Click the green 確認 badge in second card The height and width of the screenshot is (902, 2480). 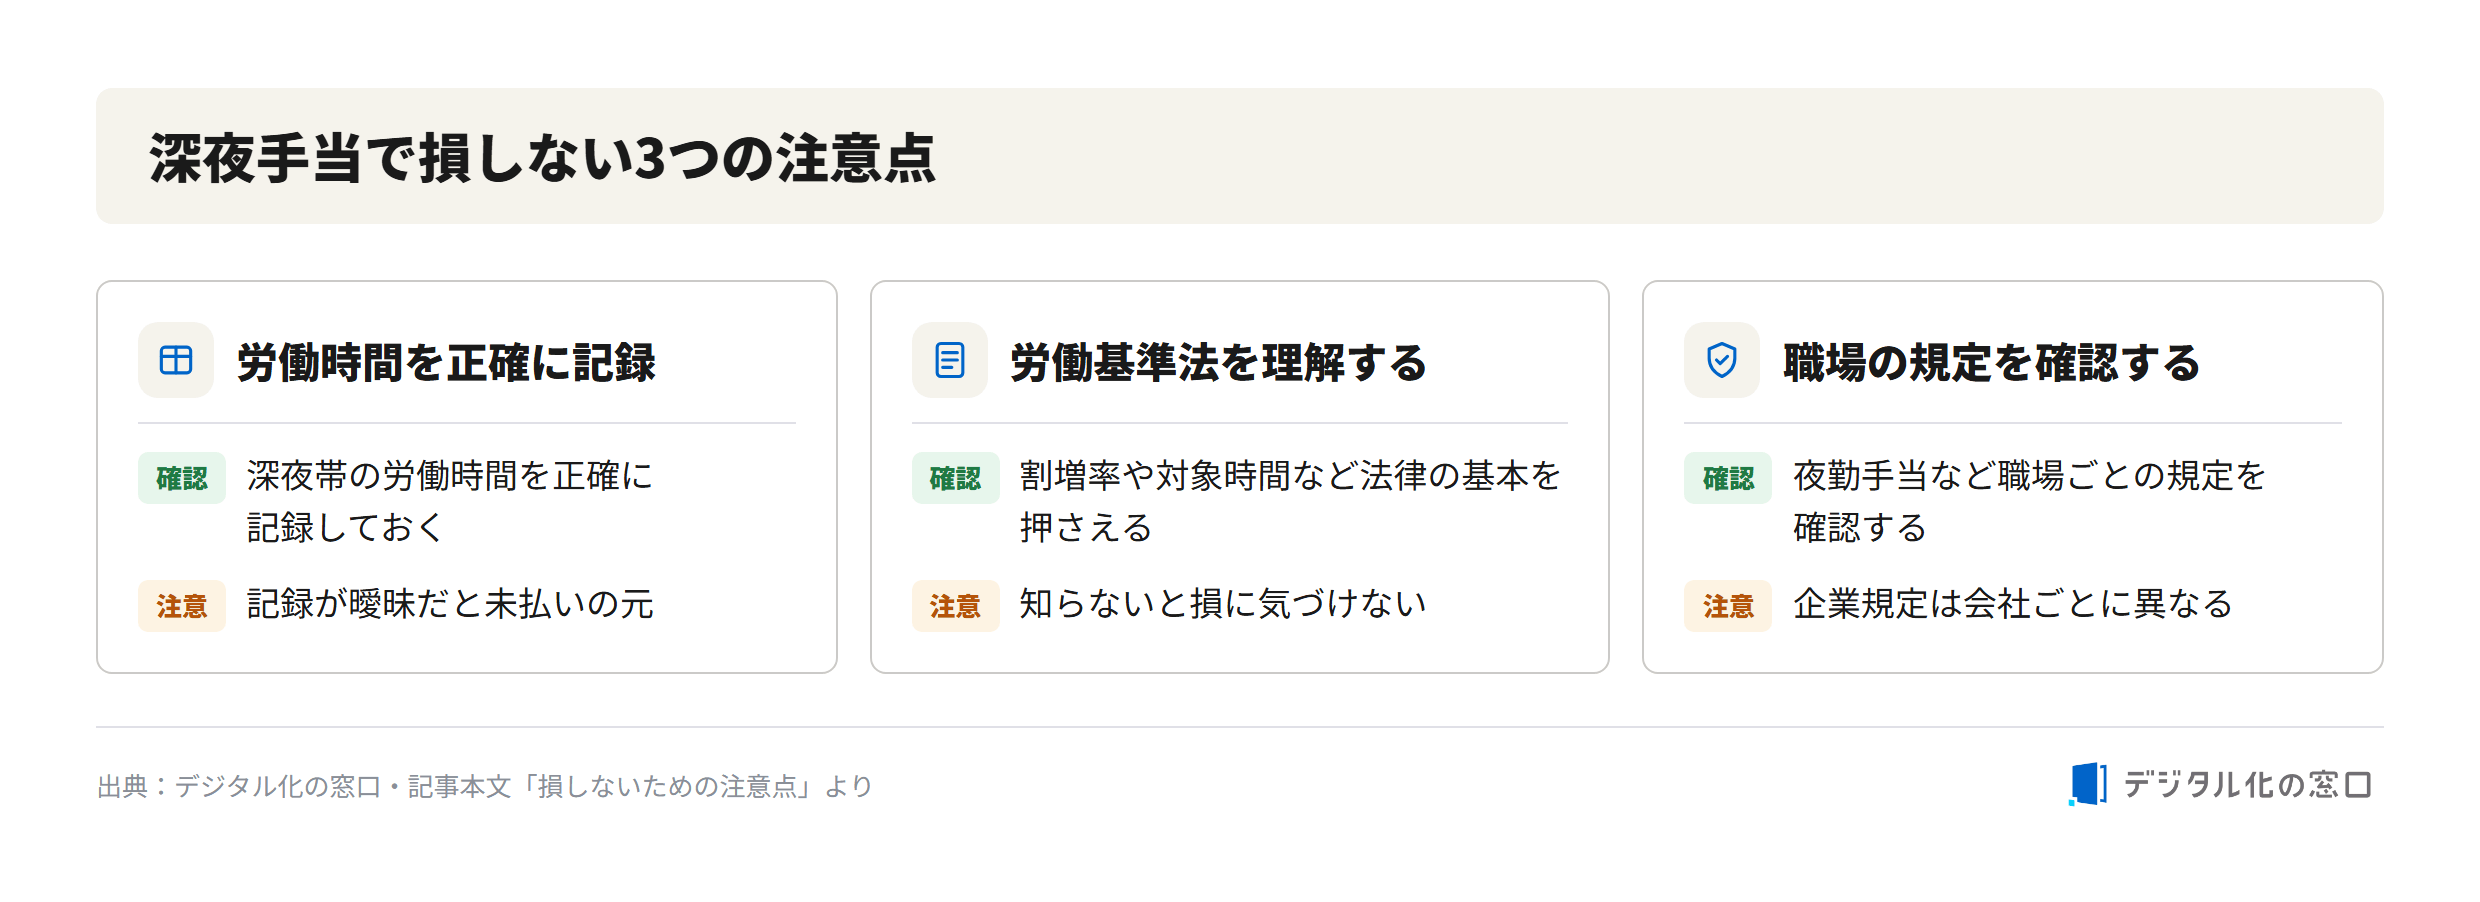click(956, 478)
